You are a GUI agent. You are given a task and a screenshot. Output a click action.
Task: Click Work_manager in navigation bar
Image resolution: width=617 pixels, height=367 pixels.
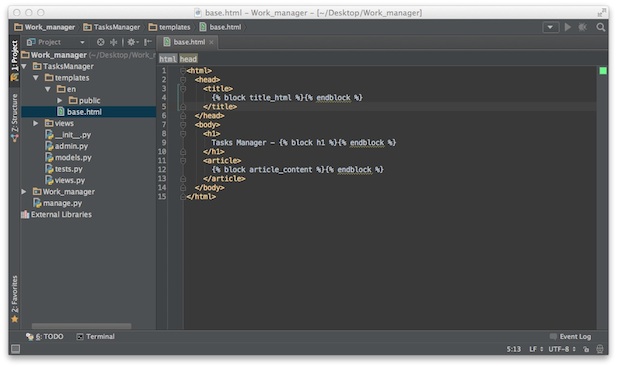pos(44,27)
